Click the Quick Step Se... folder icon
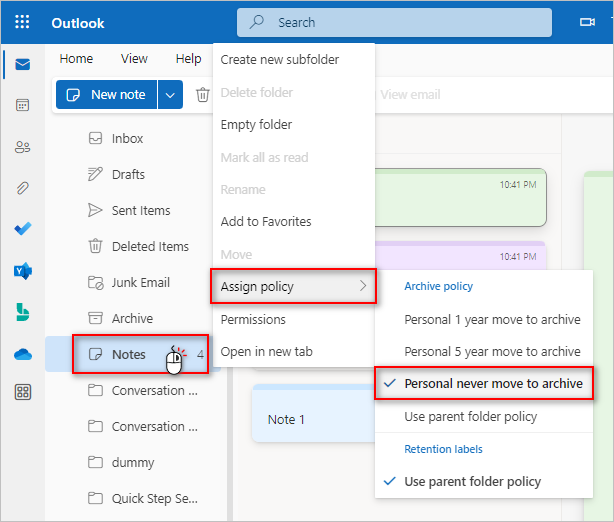The width and height of the screenshot is (614, 522). click(x=95, y=498)
